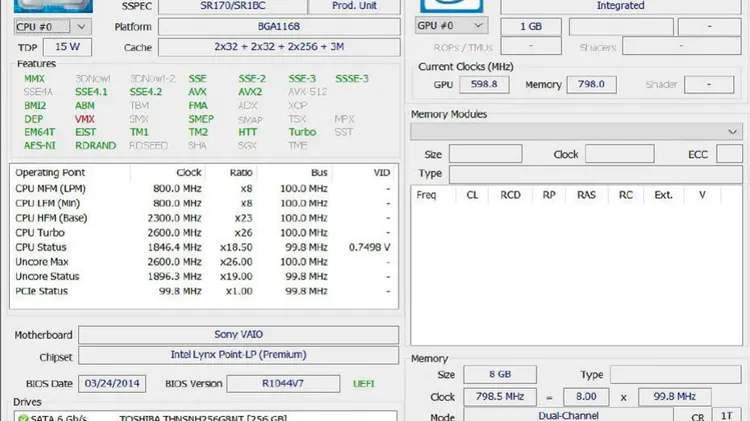
Task: Click the green SATA drive status icon
Action: coord(22,418)
